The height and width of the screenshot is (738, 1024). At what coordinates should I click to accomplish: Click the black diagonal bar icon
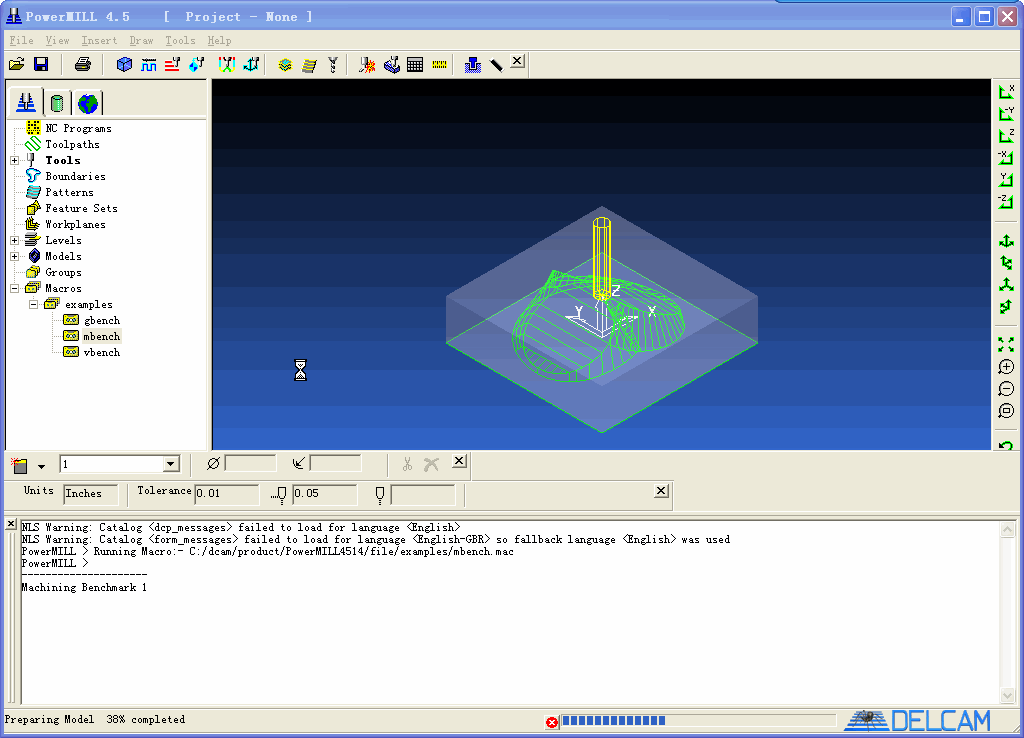coord(496,64)
